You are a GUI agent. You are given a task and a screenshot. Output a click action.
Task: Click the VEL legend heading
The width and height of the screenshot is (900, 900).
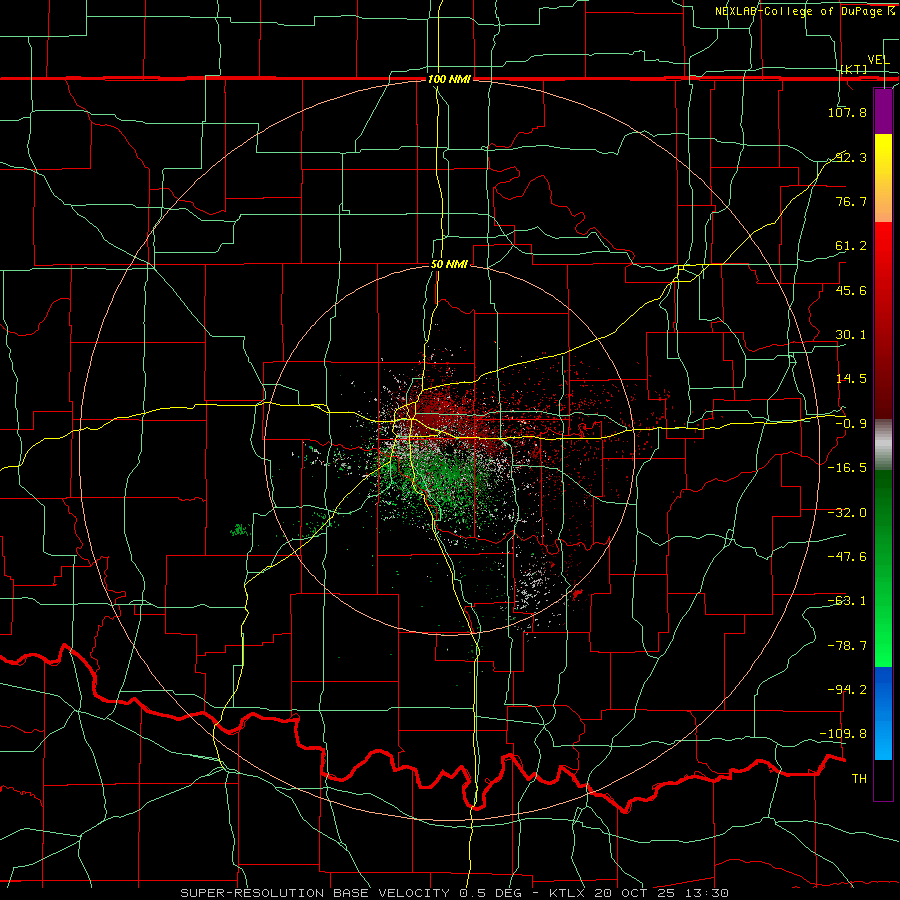coord(878,60)
